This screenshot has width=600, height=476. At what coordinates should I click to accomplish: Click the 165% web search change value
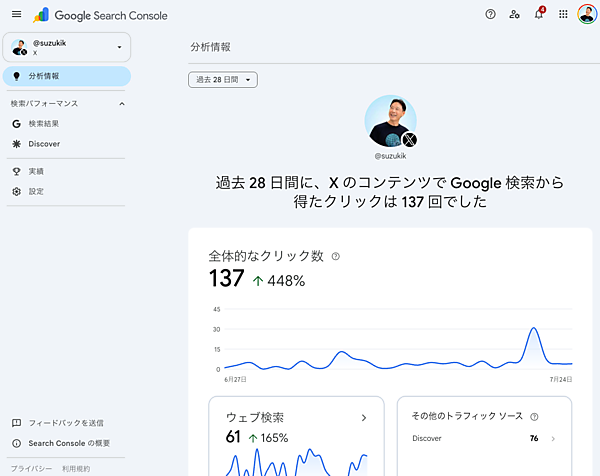pos(274,438)
